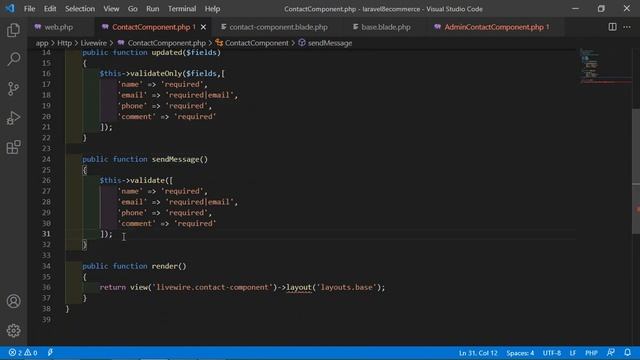Click '$this->validate([' on line 26

pyautogui.click(x=136, y=180)
